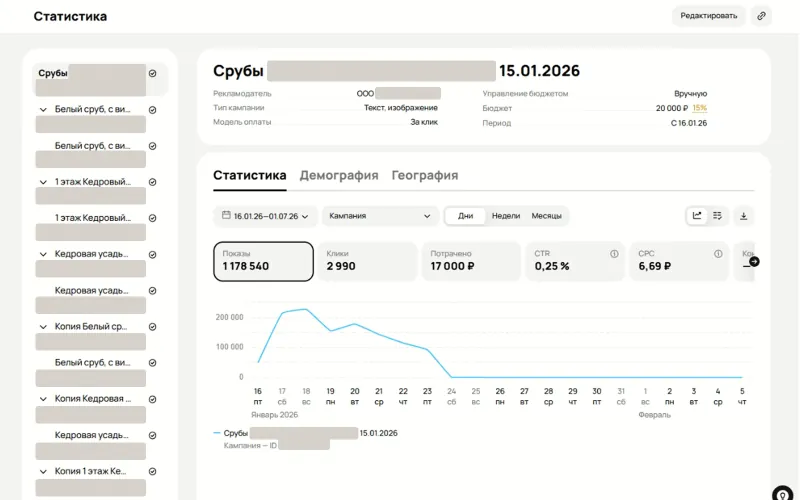800x500 pixels.
Task: Click the 15% budget link
Action: tap(699, 108)
